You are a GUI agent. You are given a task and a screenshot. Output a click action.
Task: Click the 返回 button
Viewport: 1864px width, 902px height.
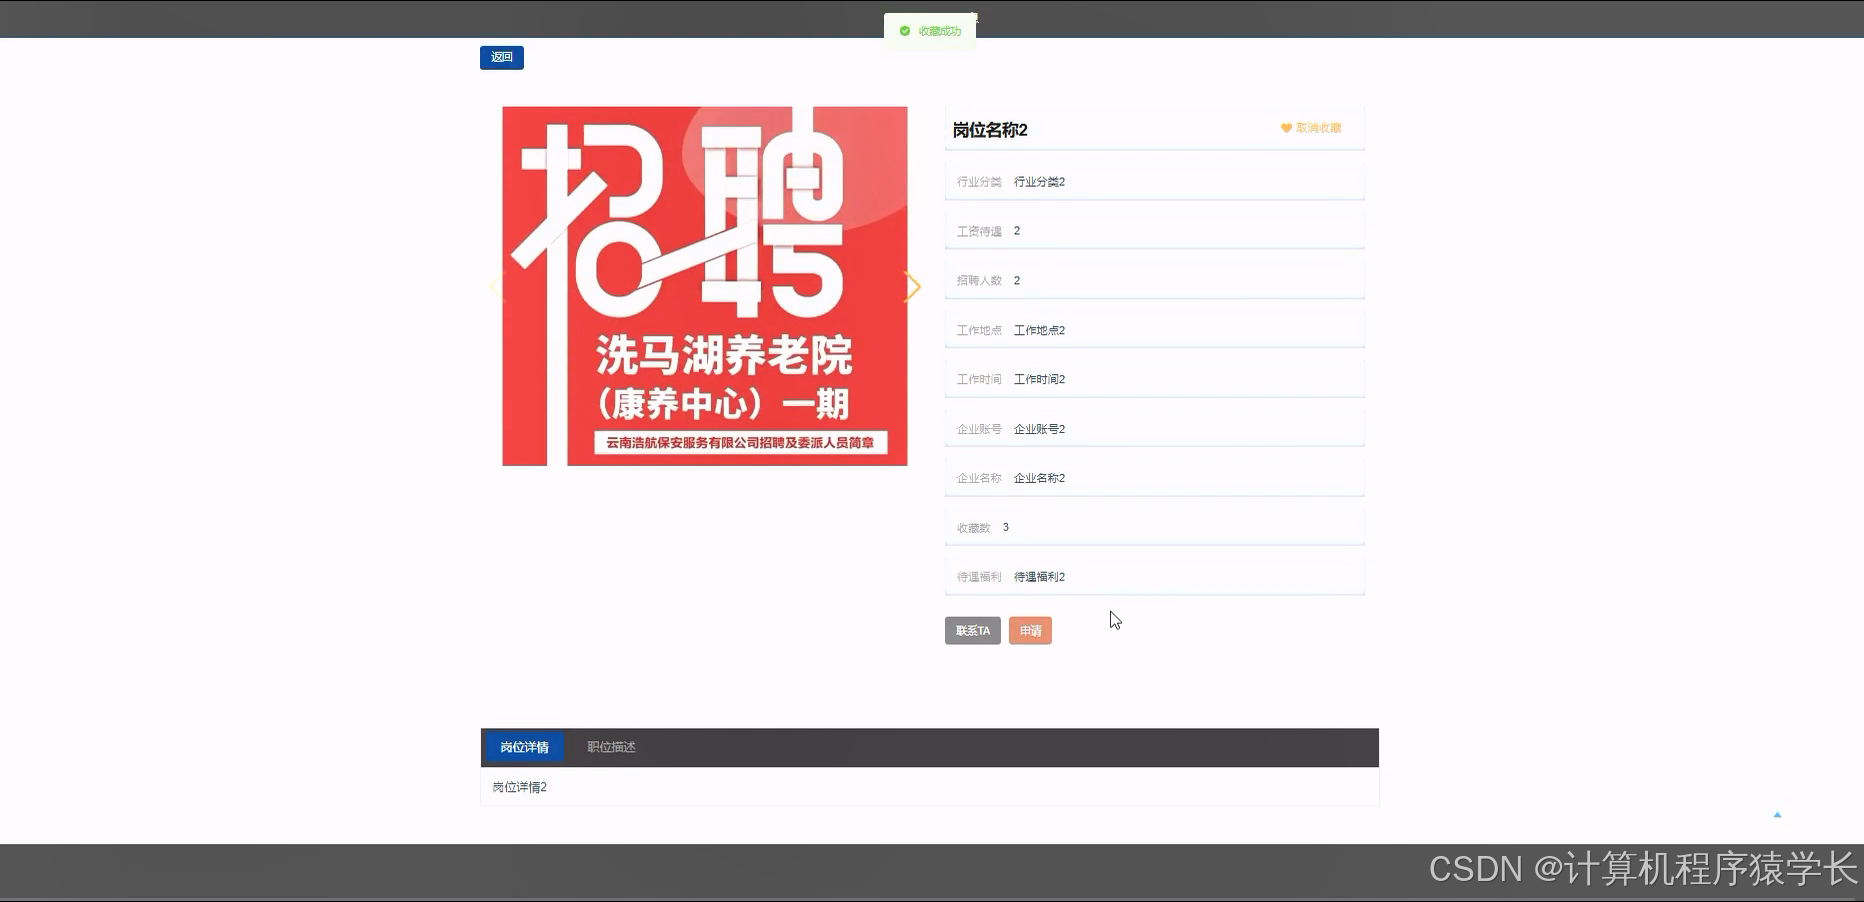click(501, 57)
